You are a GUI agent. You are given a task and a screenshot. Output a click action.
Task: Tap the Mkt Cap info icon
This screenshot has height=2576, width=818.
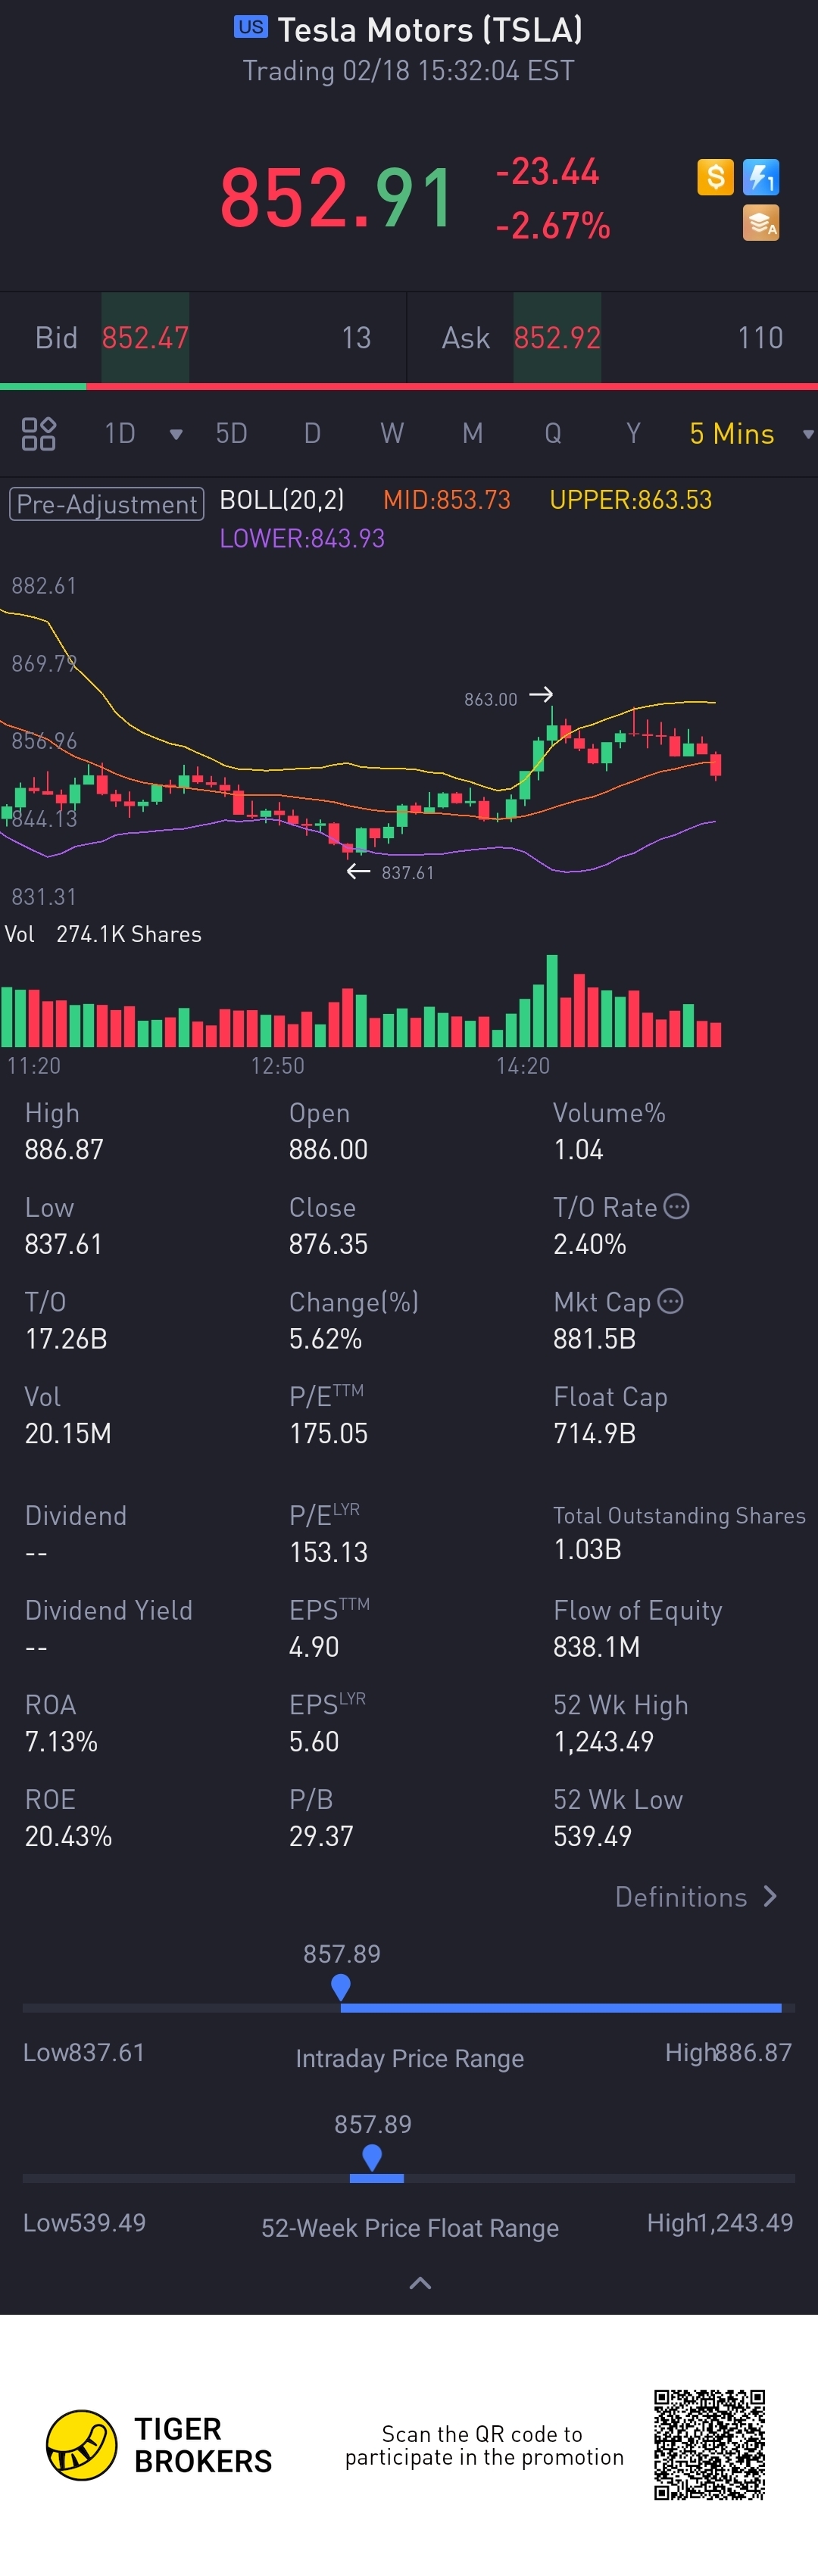[671, 1301]
